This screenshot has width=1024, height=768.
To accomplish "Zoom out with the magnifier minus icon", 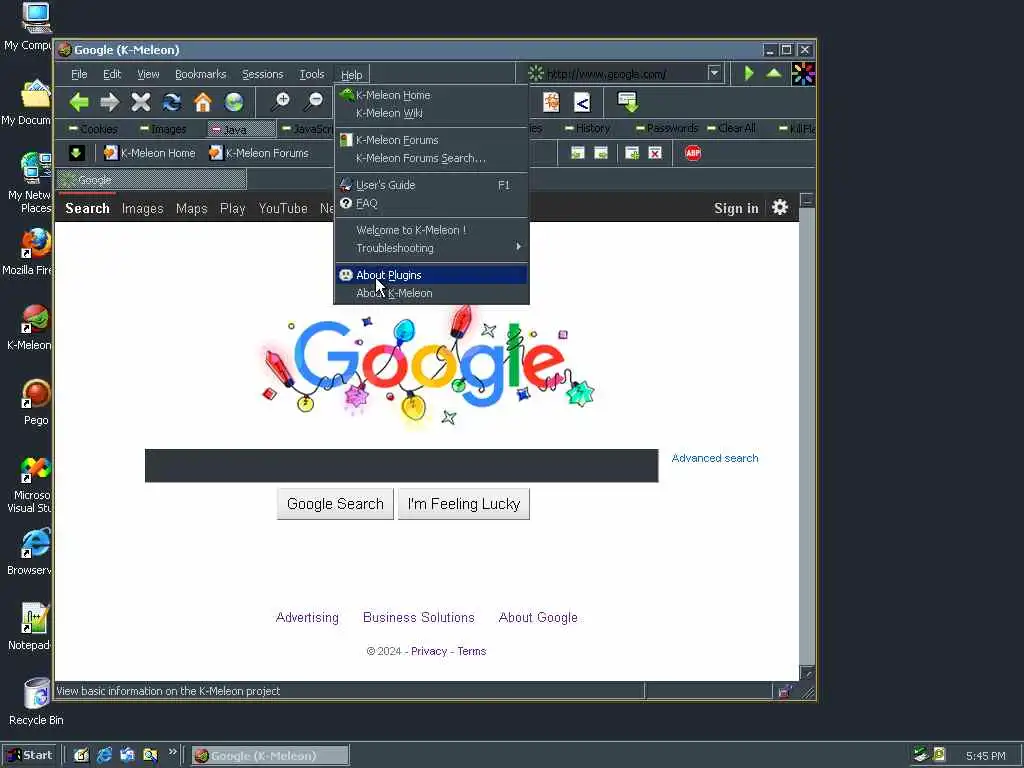I will (313, 102).
